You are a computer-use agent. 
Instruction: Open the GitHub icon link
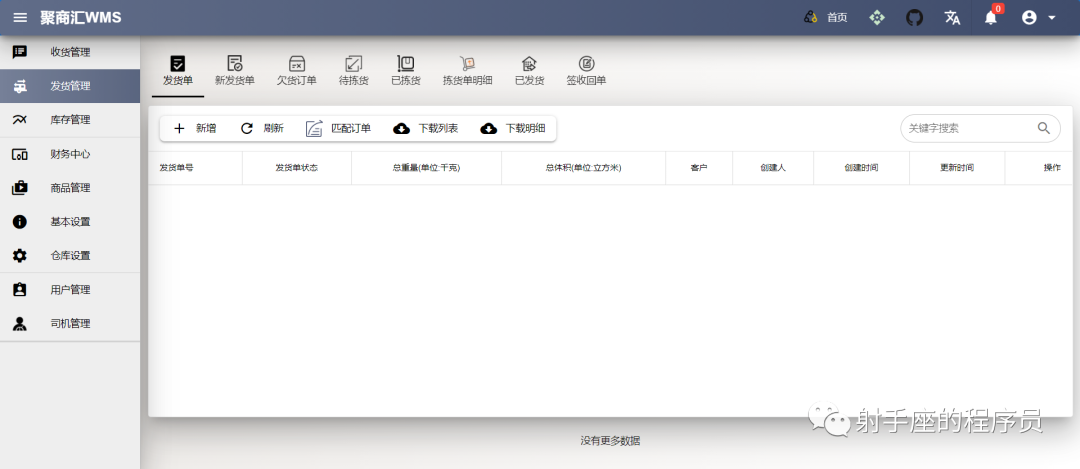point(914,18)
